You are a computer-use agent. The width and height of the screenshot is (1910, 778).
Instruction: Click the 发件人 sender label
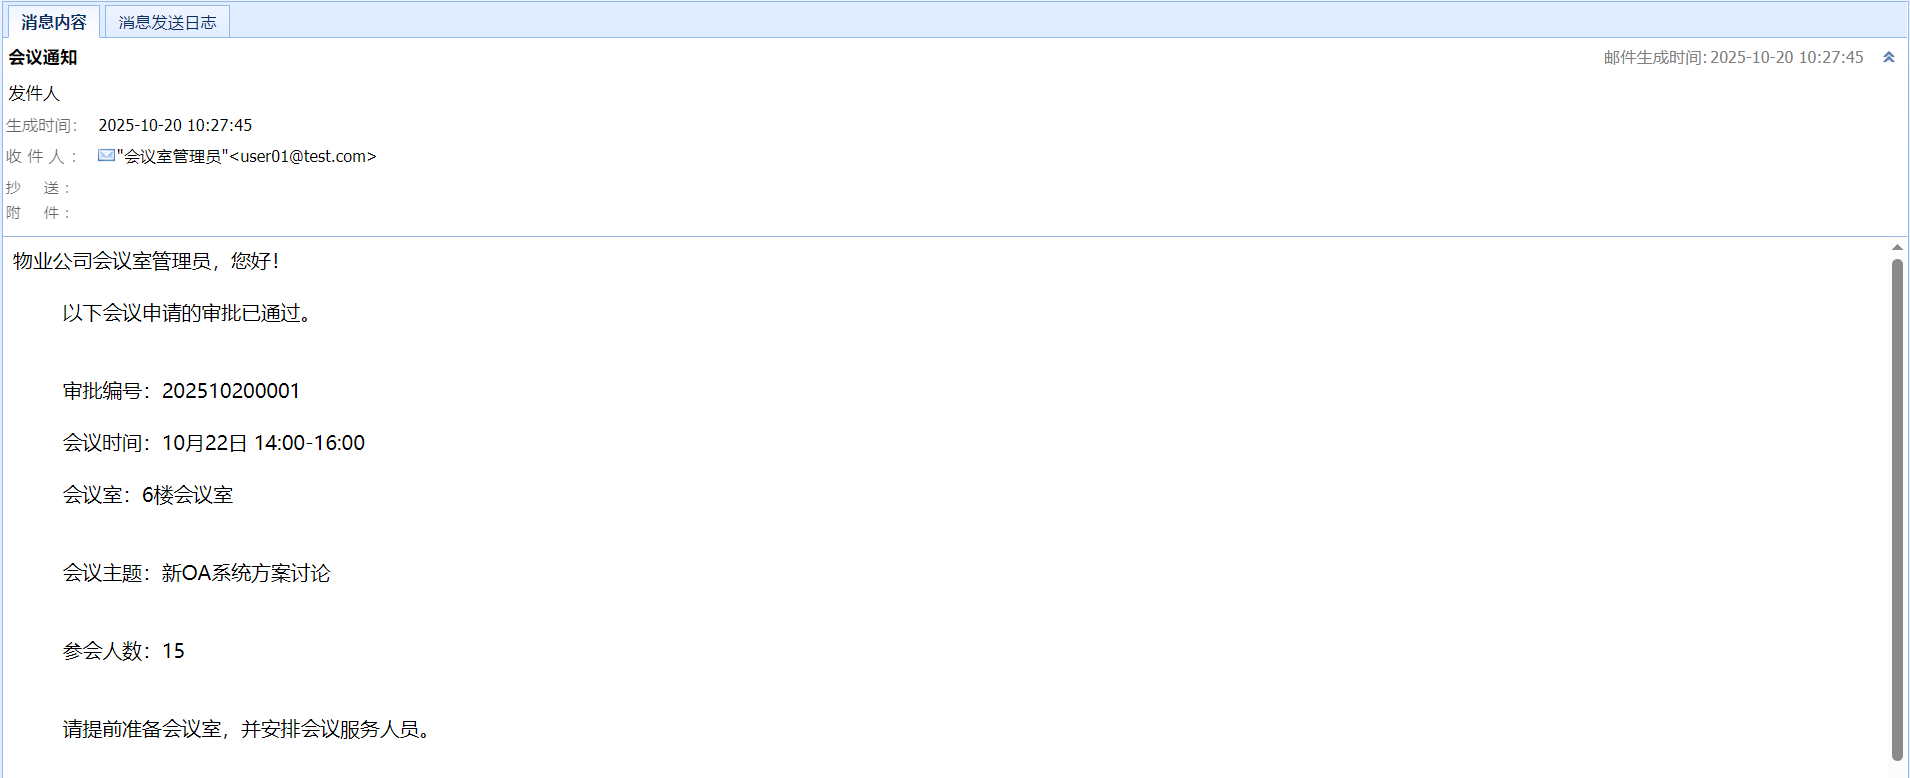(x=34, y=93)
